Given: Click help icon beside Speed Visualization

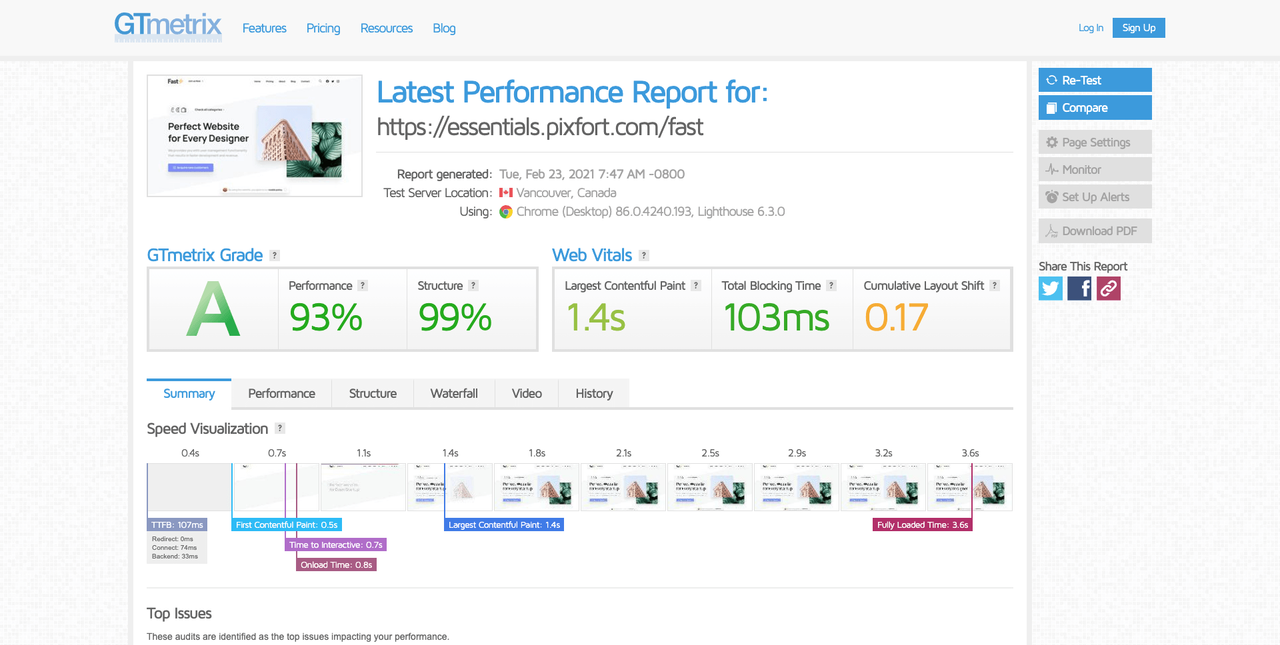Looking at the screenshot, I should pos(280,429).
